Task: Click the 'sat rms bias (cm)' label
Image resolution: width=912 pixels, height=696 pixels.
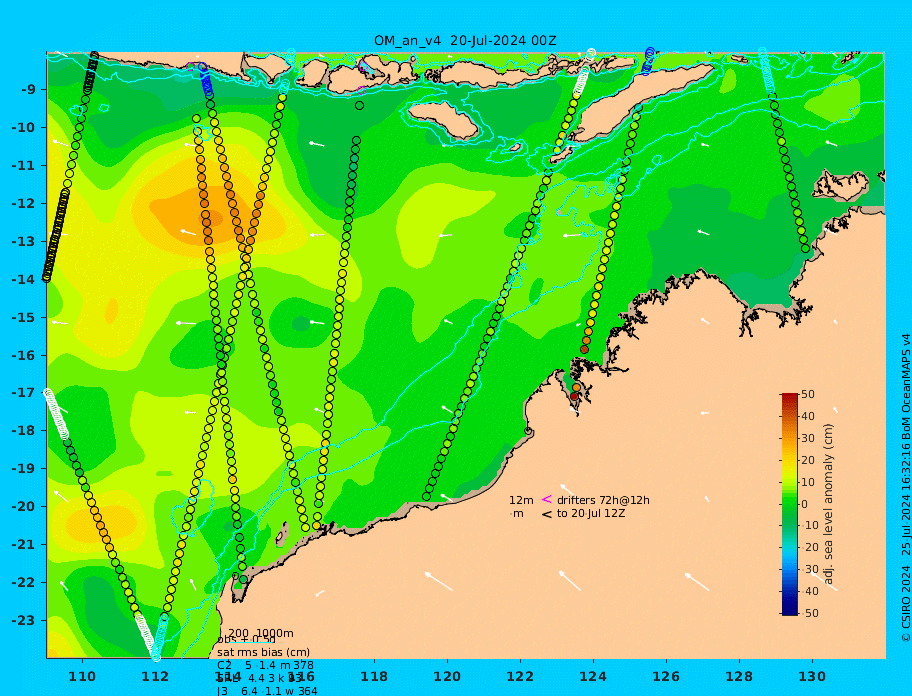Action: [x=263, y=652]
